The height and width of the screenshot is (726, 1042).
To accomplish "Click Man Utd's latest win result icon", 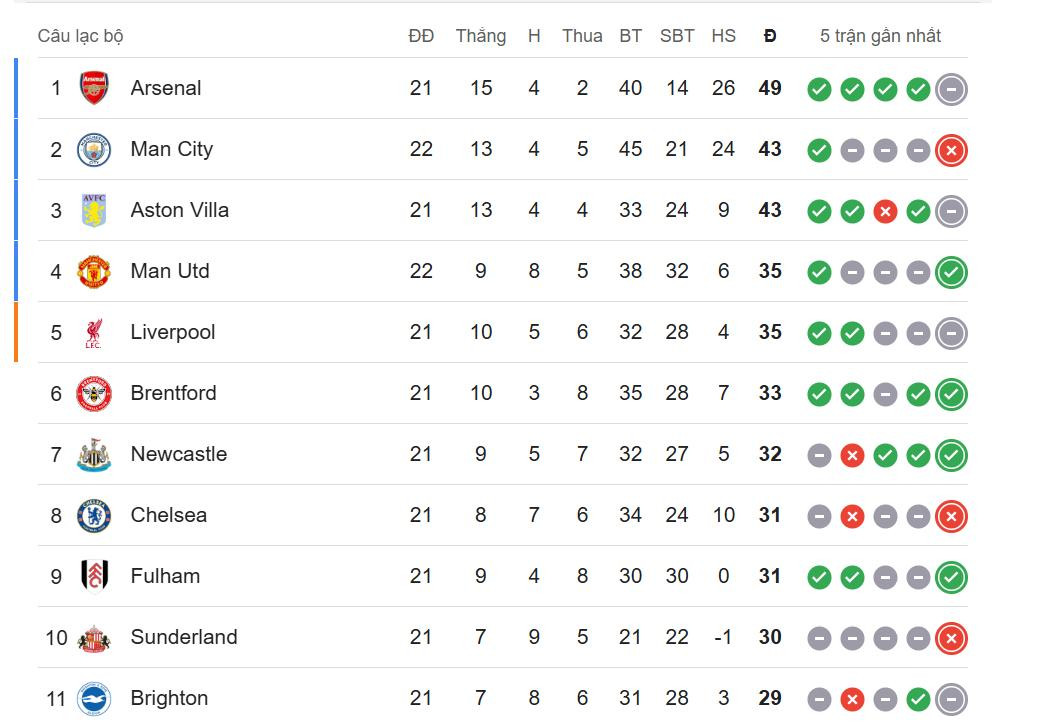I will (951, 272).
